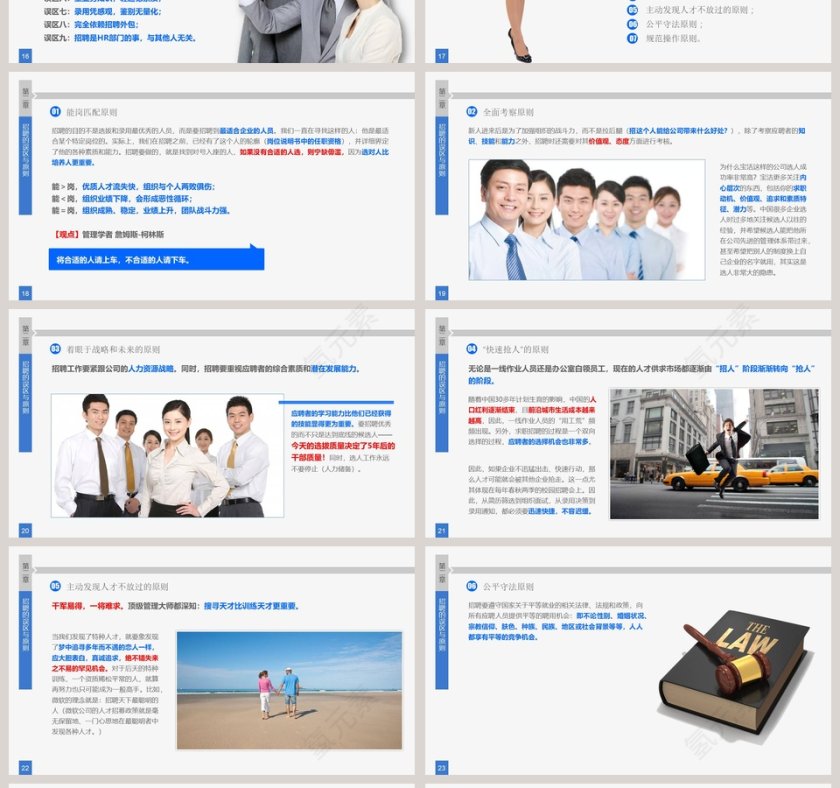Click the 06 badge beside 公平守法原则
The image size is (840, 788).
click(472, 586)
